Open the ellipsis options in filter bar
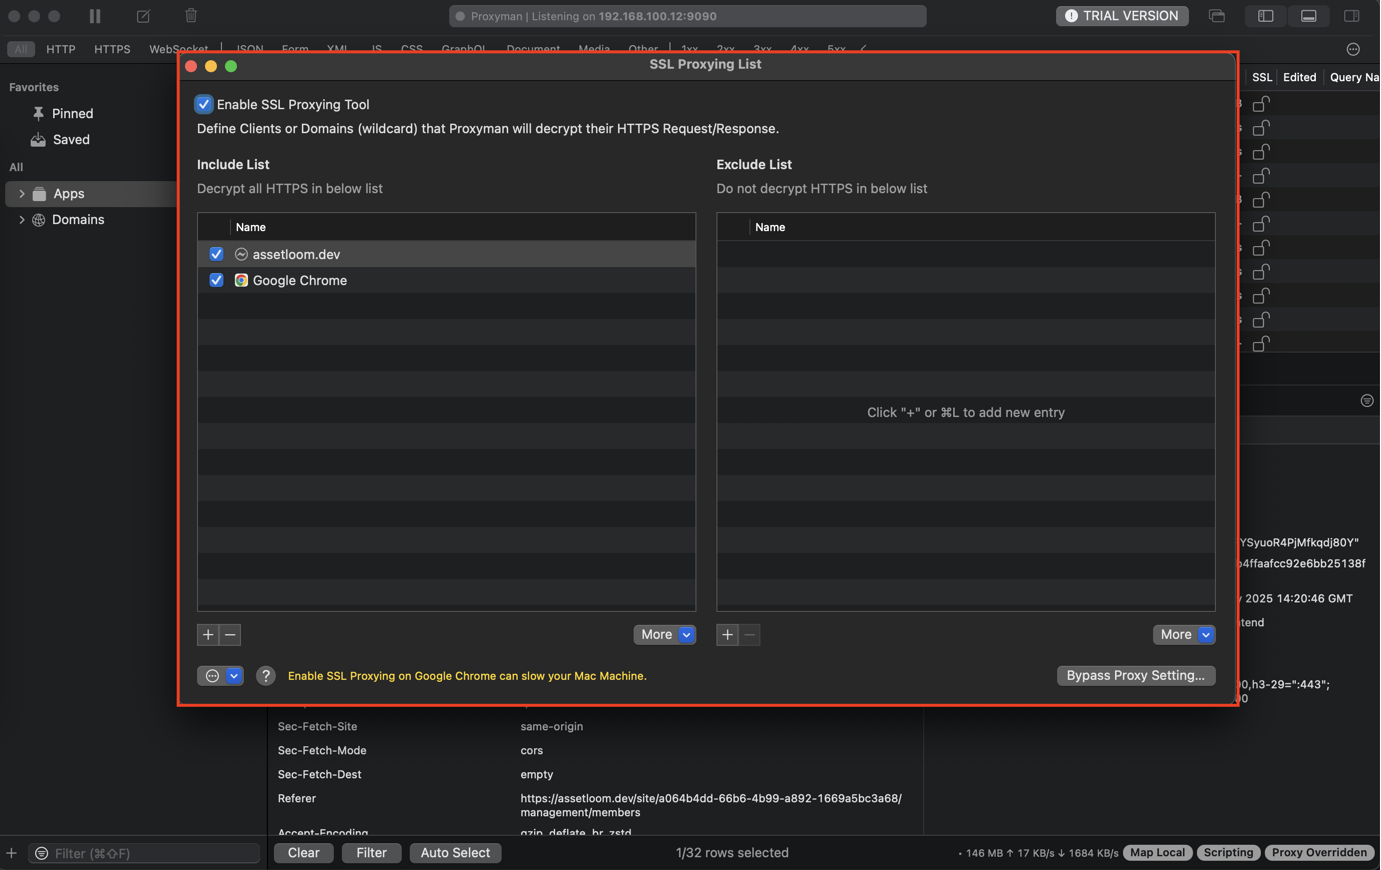This screenshot has width=1381, height=870. (x=1353, y=49)
